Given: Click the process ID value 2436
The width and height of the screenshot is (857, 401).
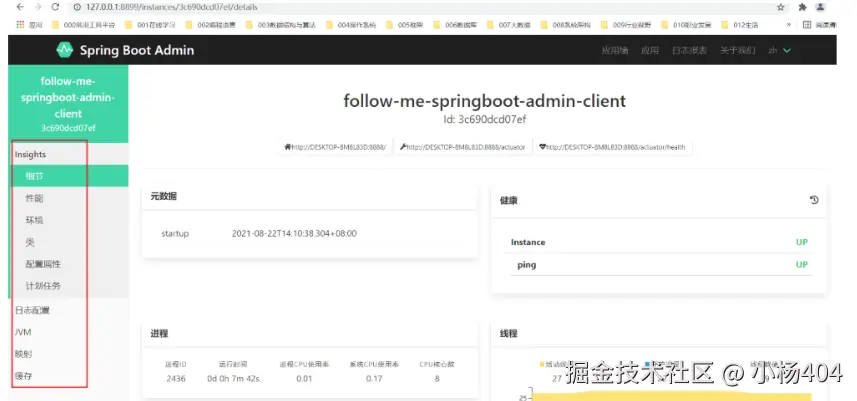Looking at the screenshot, I should (x=175, y=378).
